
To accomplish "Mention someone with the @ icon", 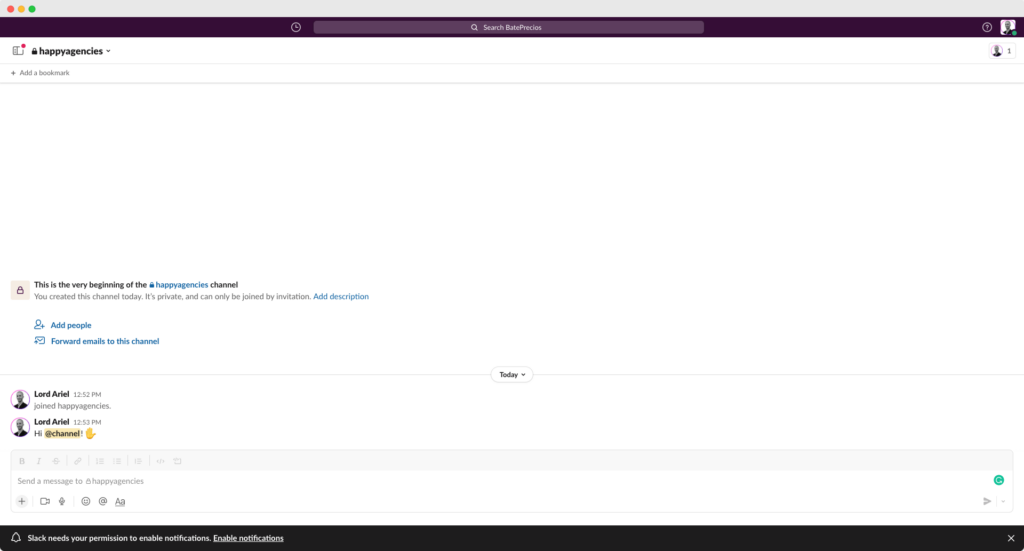I will click(103, 501).
